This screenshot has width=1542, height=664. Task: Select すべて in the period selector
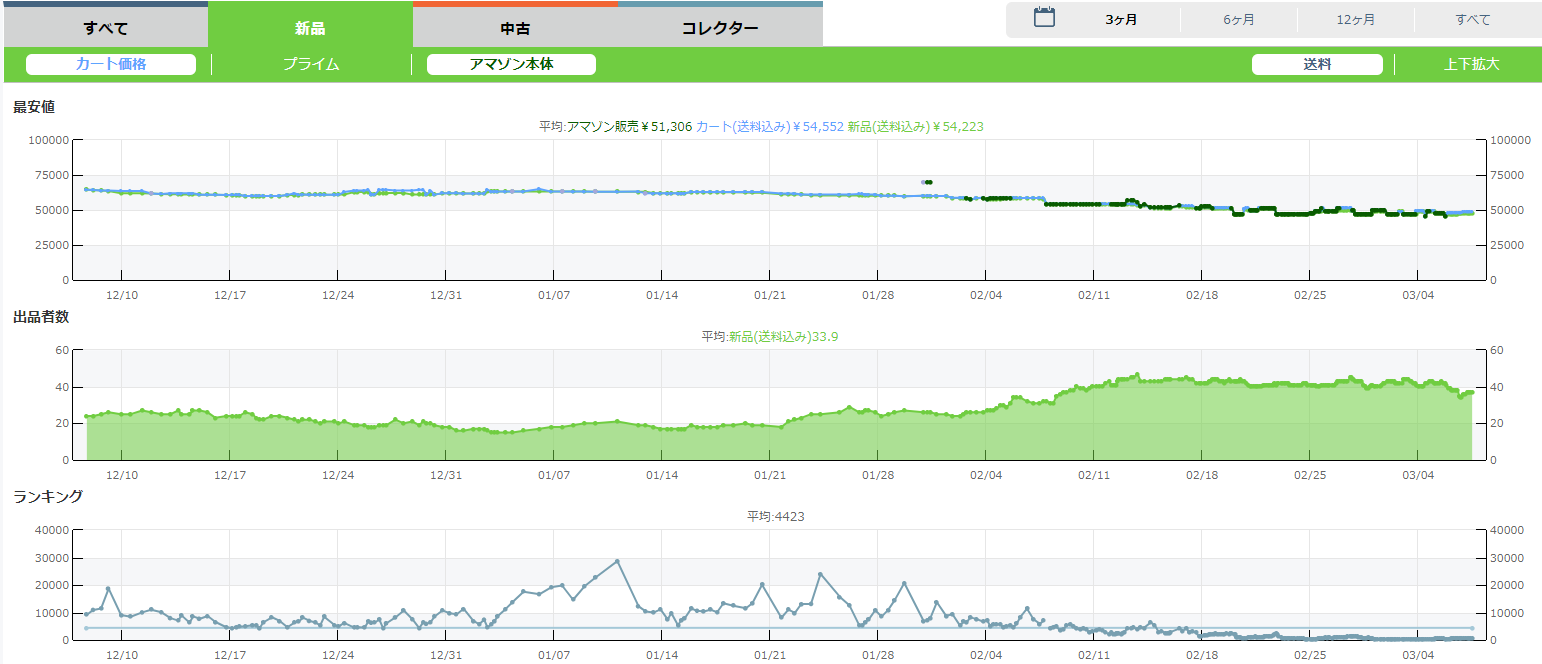[1472, 20]
